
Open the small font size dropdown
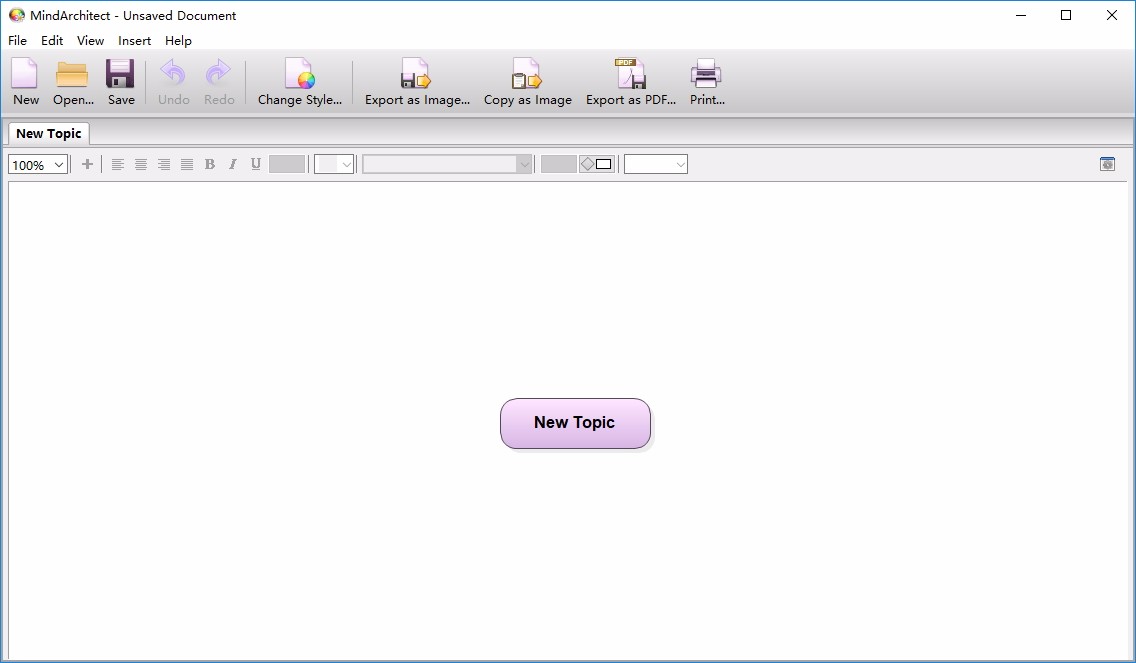click(334, 164)
